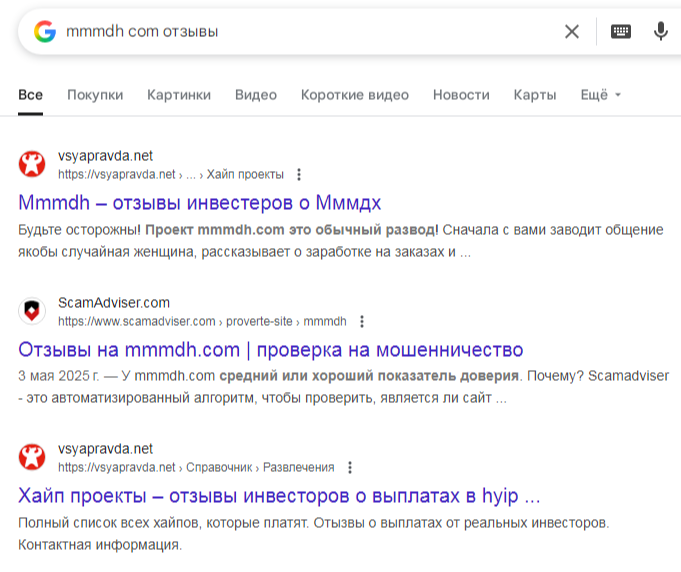Switch to the Картинки tab
Screen dimensions: 681x572
[x=179, y=95]
